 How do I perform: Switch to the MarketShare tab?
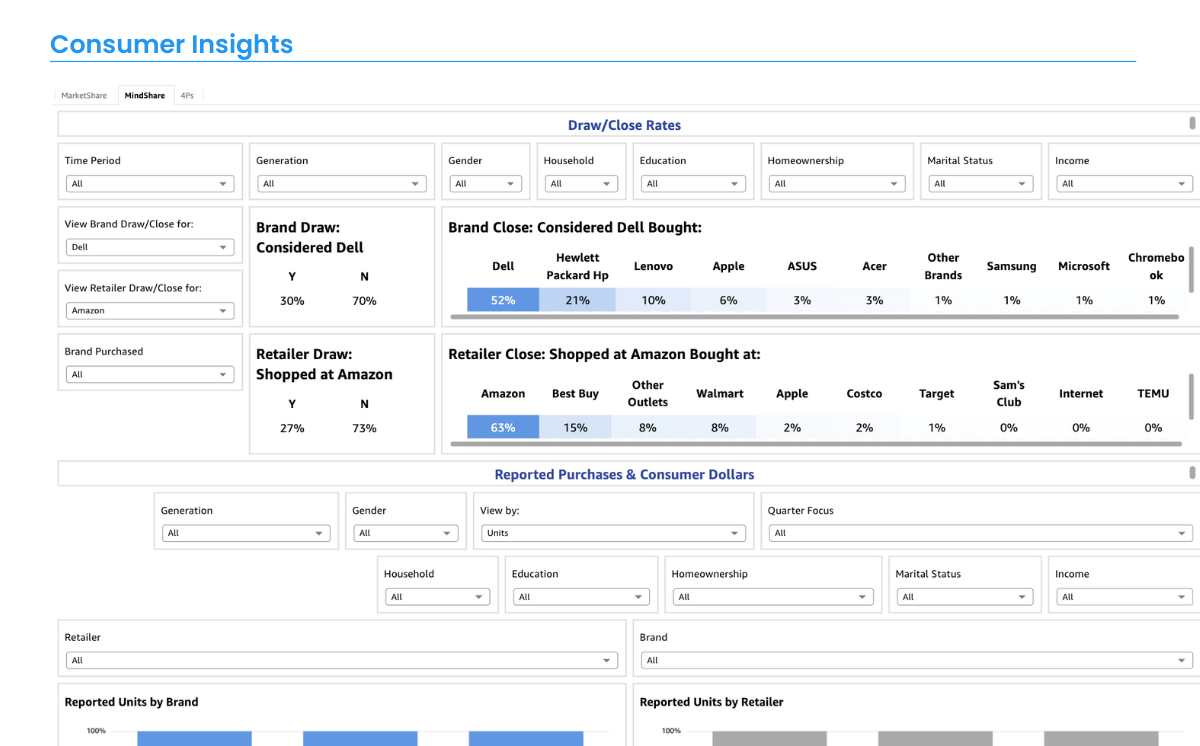tap(84, 95)
